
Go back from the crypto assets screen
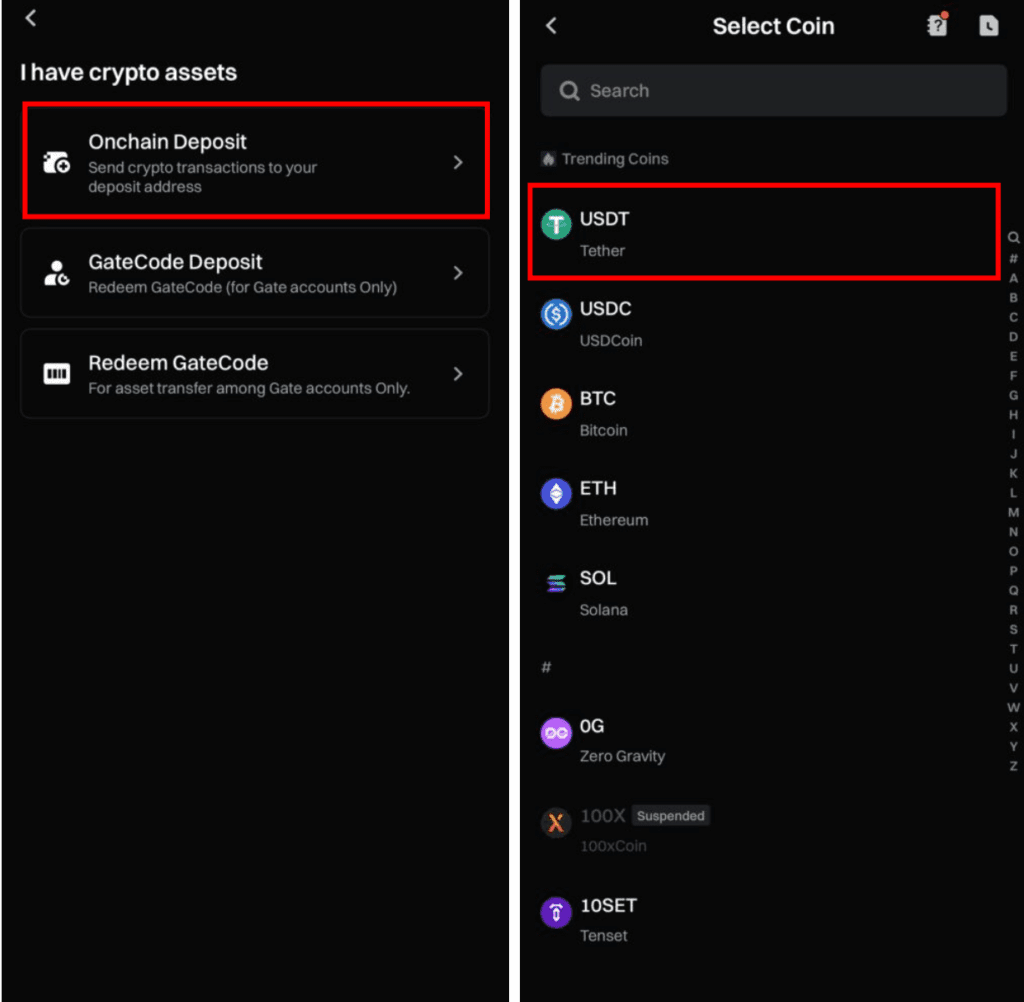click(30, 18)
